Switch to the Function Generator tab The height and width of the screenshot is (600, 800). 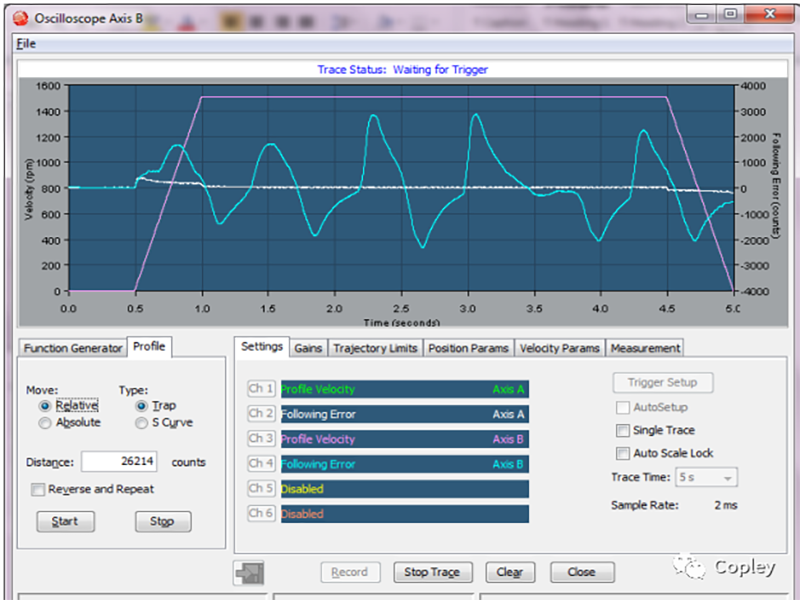(72, 348)
